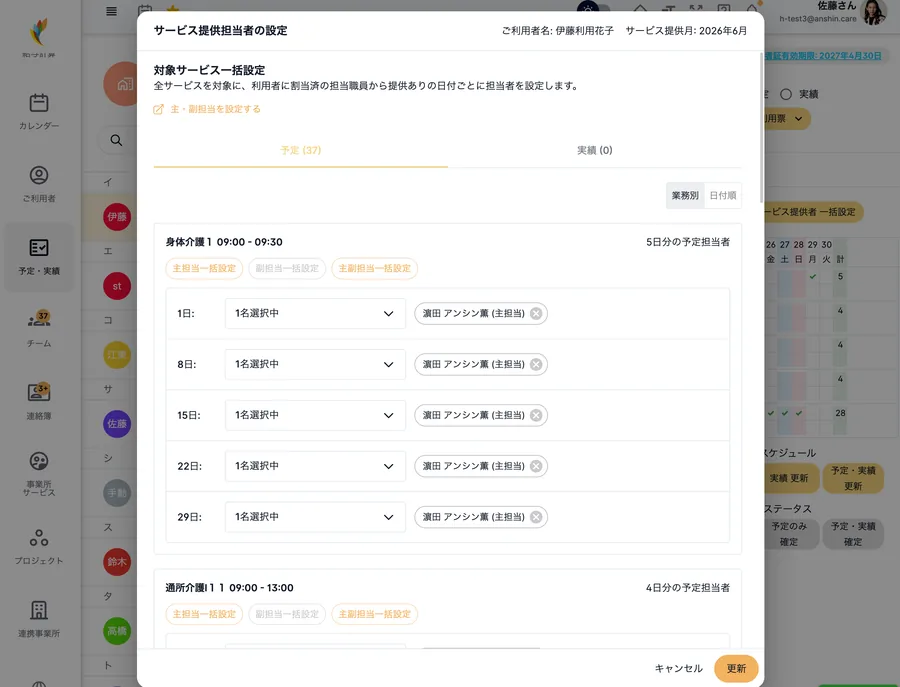Screen dimensions: 900x687
Task: Remove 濵田 アンシン薫 chip on 8日 row
Action: point(536,364)
